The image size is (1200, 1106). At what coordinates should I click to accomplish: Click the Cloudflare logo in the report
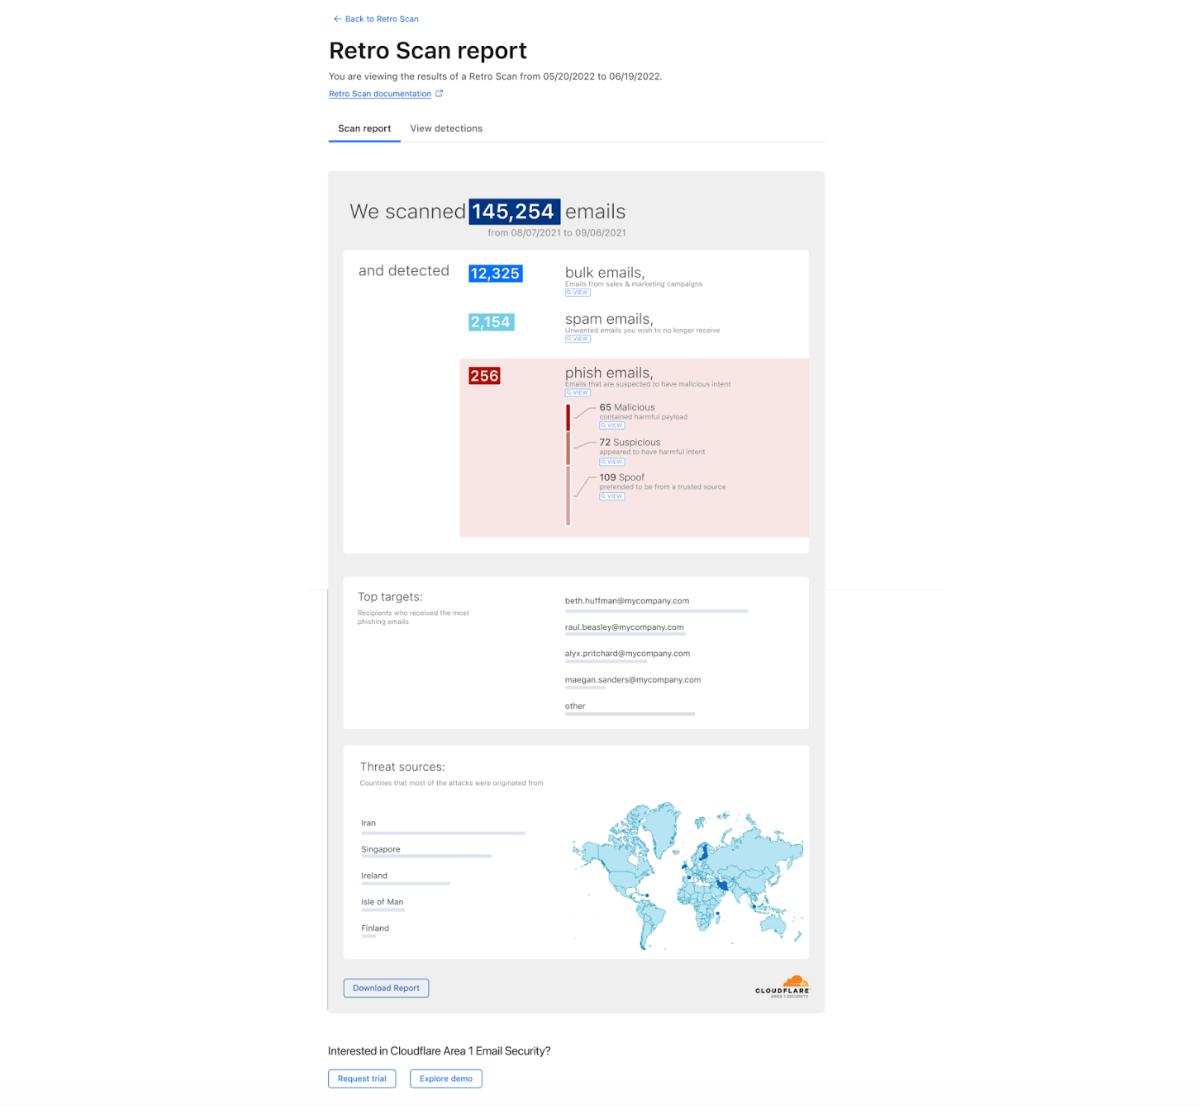(783, 987)
